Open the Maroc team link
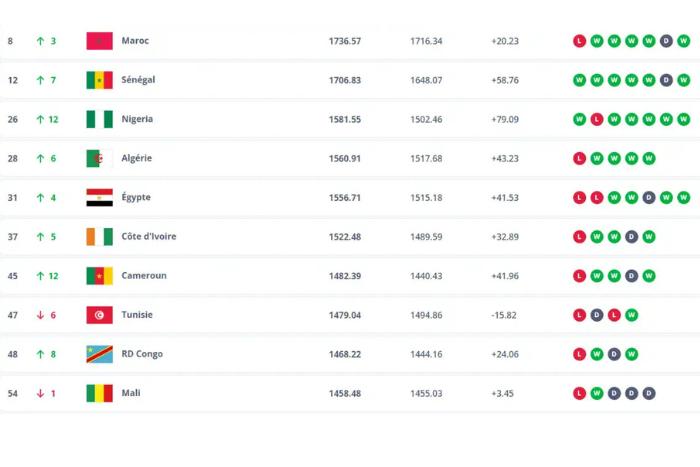This screenshot has height=467, width=700. click(x=135, y=41)
